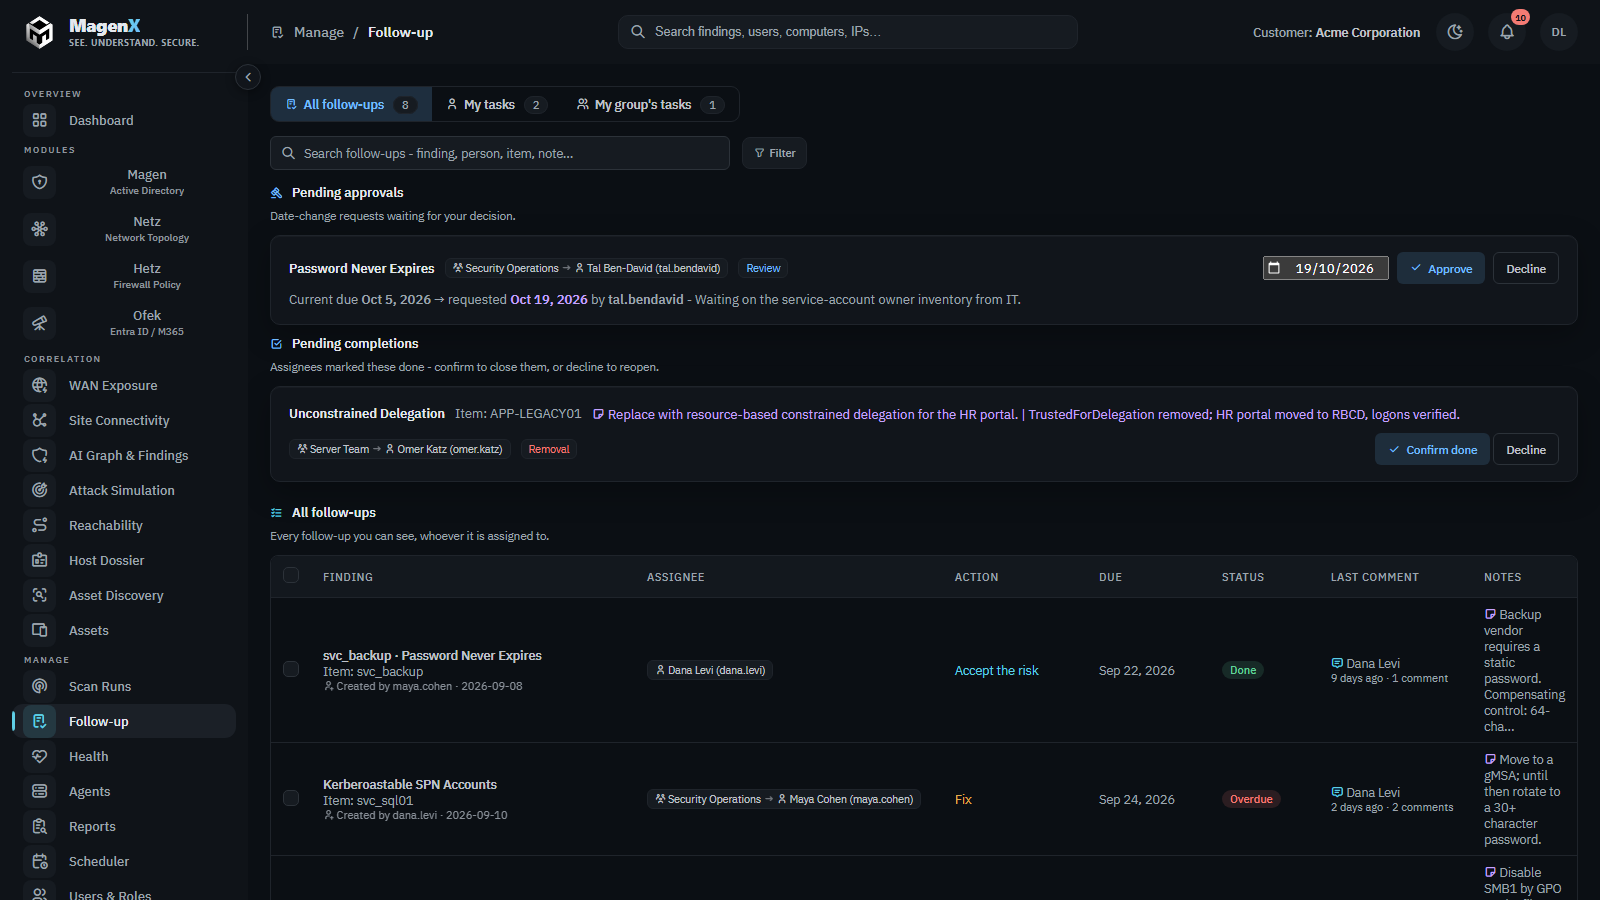
Task: Approve the Password Never Expires request
Action: tap(1441, 268)
